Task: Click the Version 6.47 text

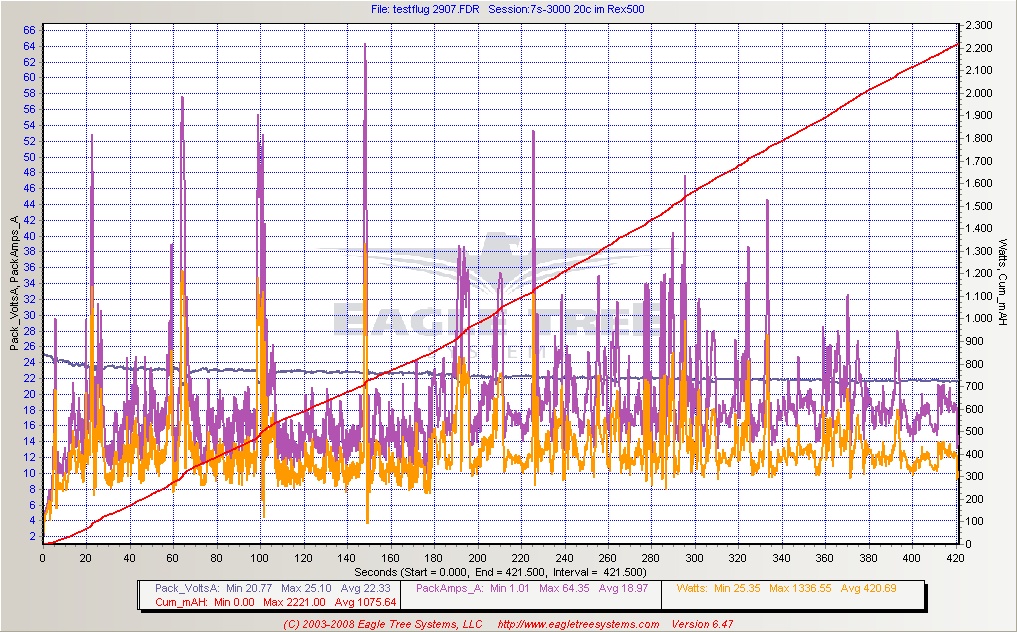Action: coord(701,625)
